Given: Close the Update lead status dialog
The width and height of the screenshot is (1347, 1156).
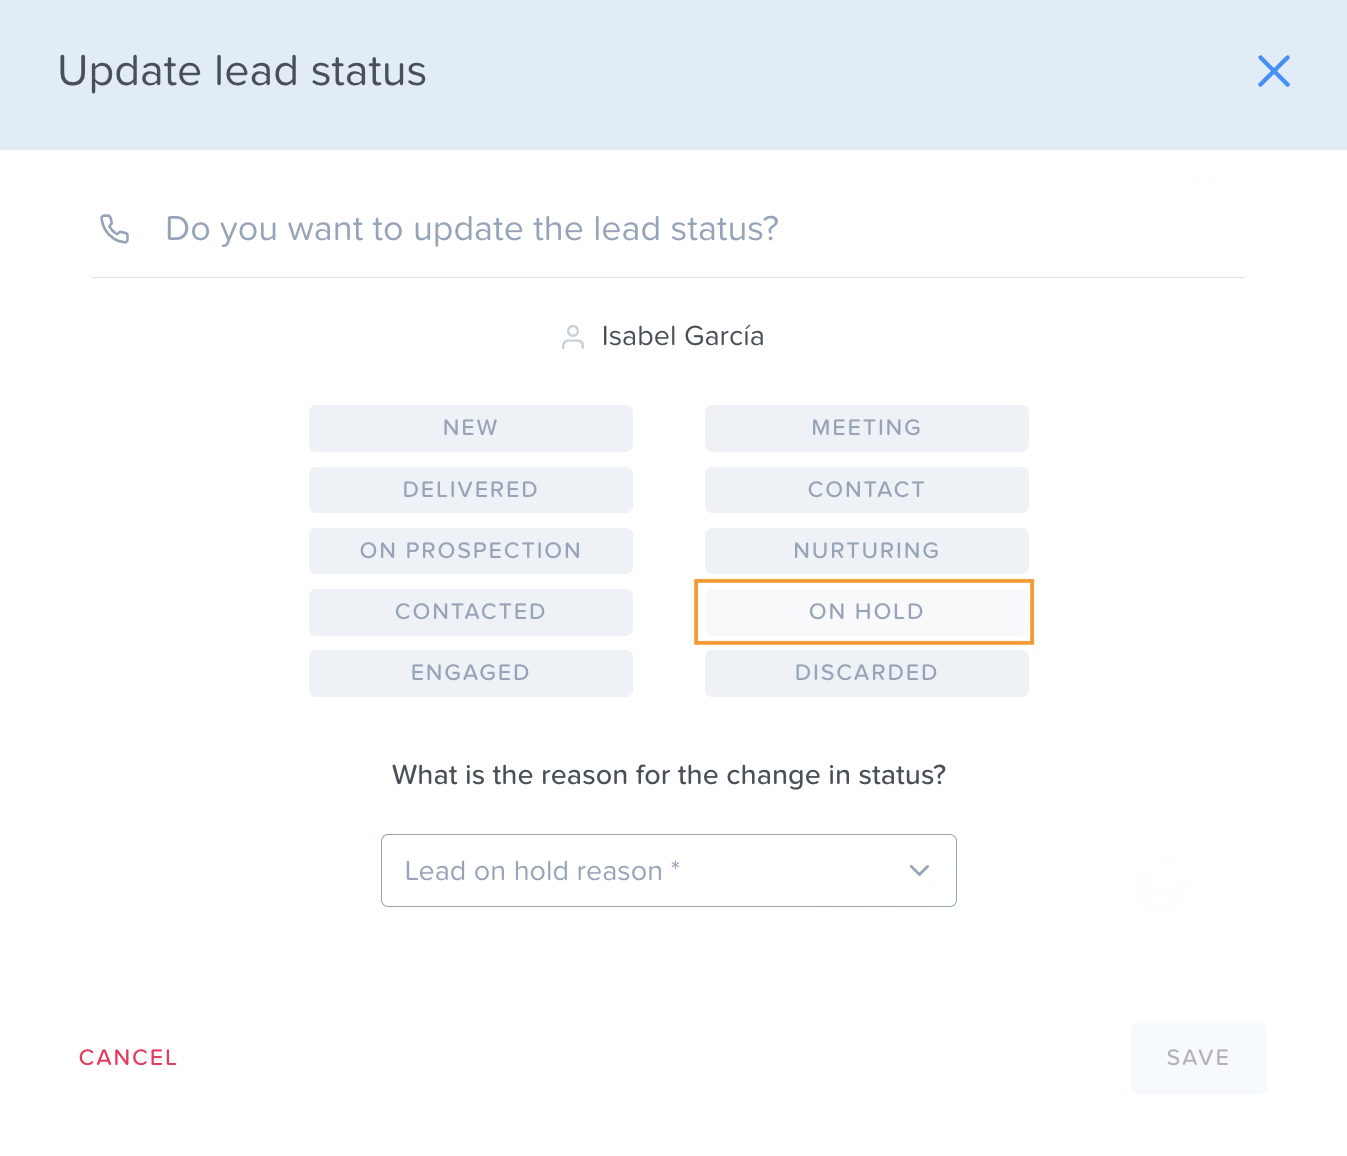Looking at the screenshot, I should click(x=1273, y=71).
